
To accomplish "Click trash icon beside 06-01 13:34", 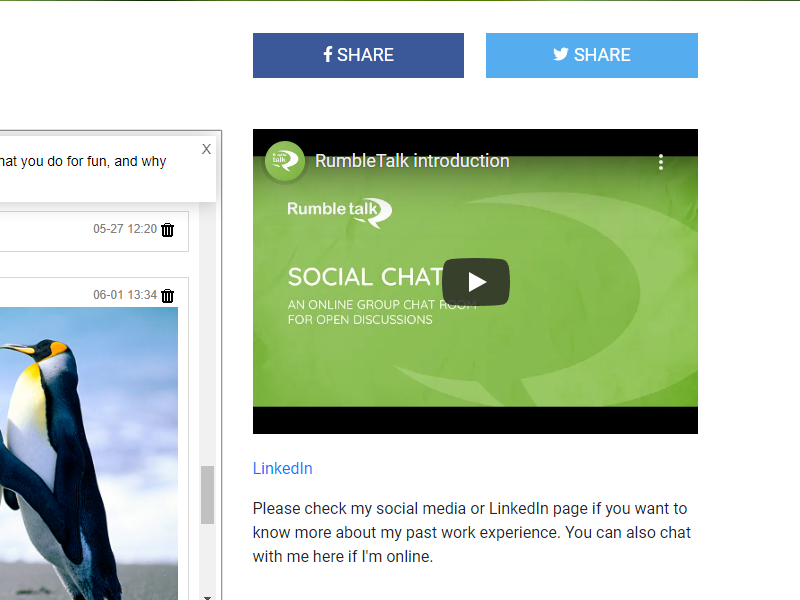I will pyautogui.click(x=168, y=296).
